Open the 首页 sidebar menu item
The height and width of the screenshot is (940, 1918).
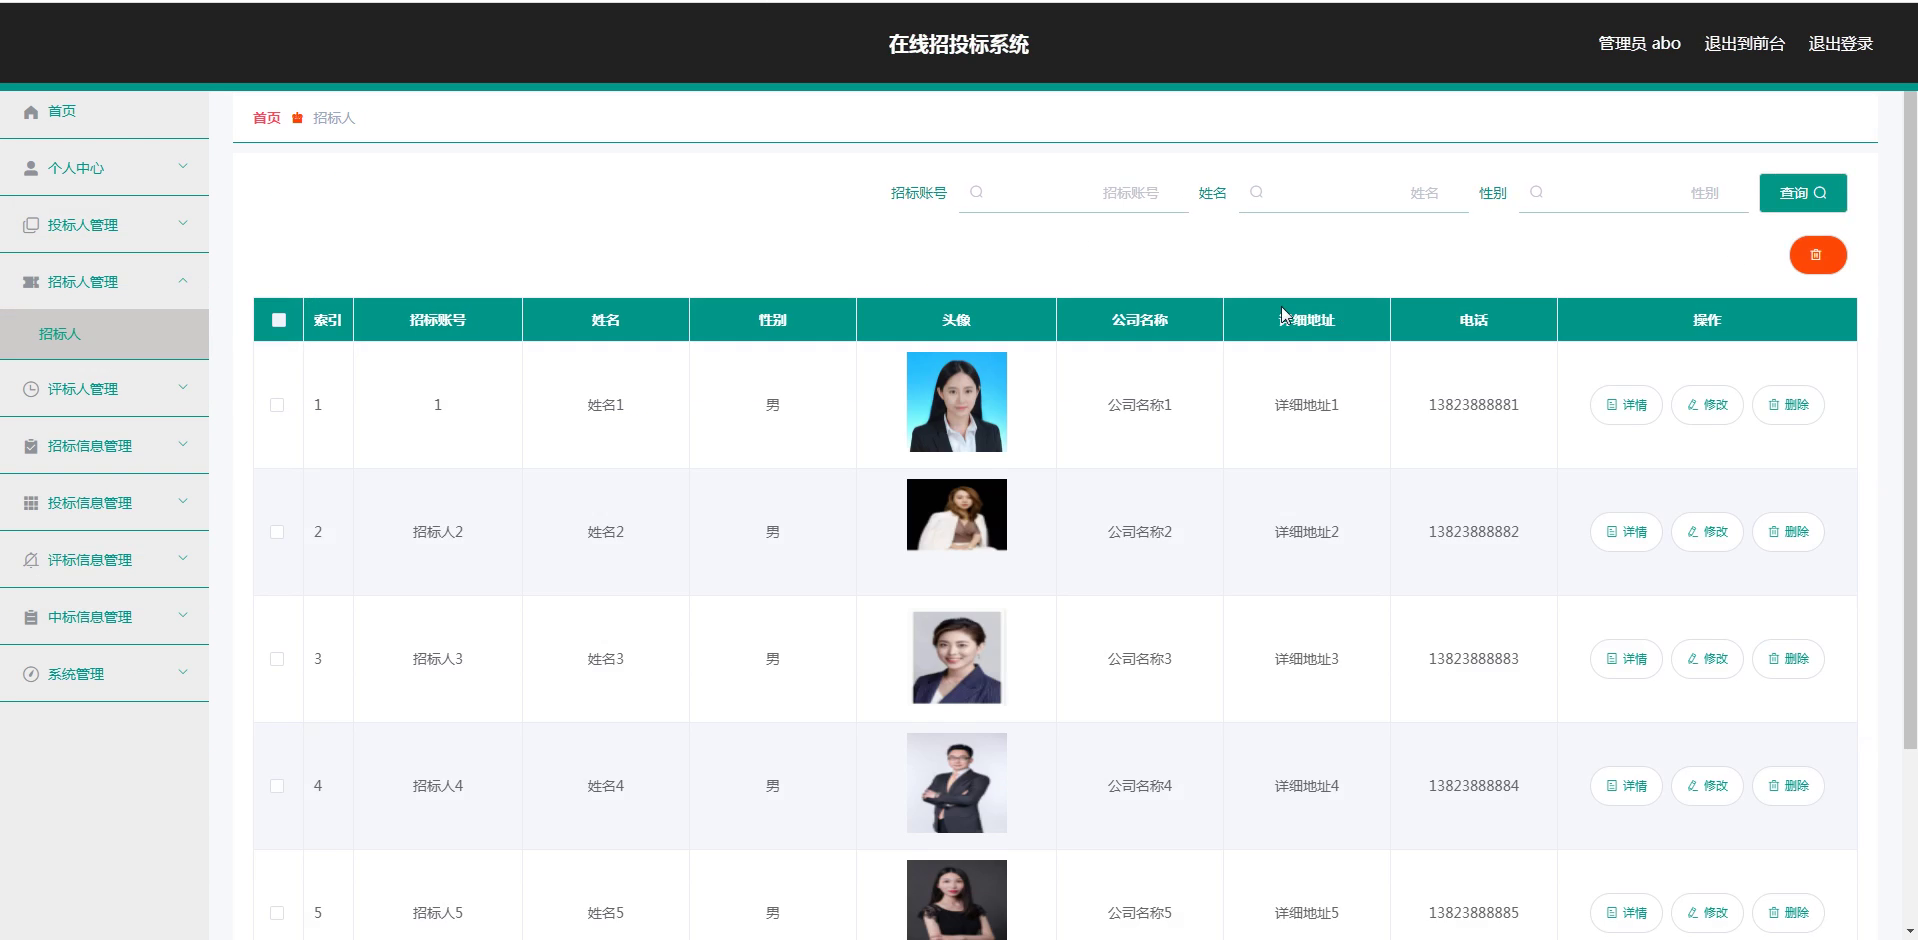(x=104, y=112)
